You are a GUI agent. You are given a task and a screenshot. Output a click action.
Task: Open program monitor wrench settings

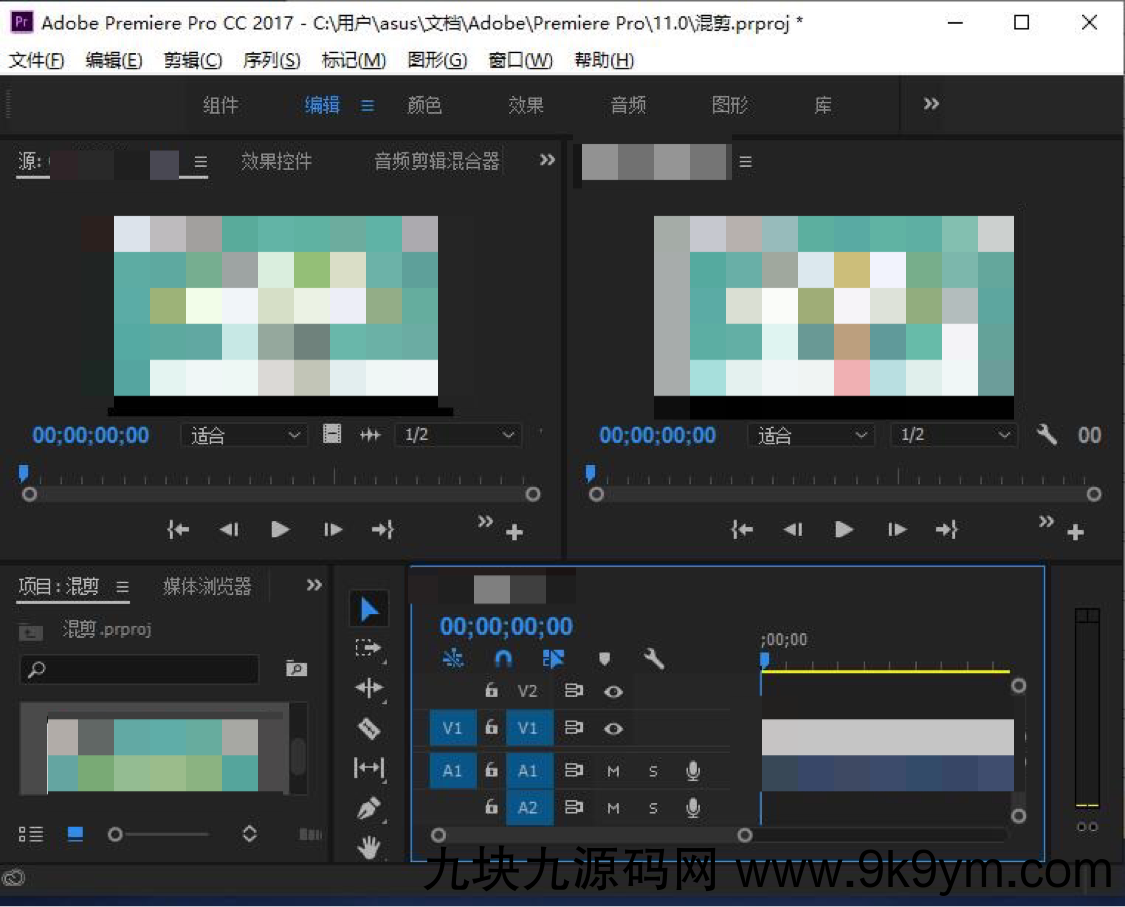(1047, 435)
